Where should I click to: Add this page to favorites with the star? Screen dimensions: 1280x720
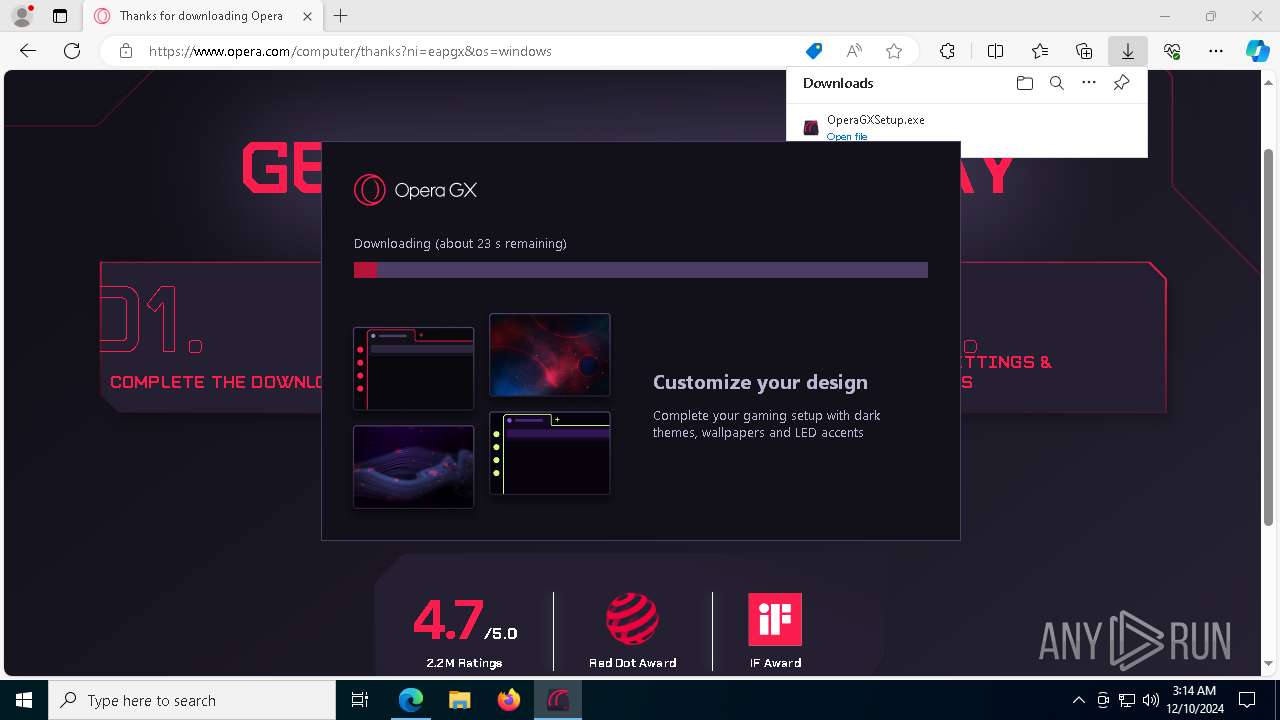(894, 51)
